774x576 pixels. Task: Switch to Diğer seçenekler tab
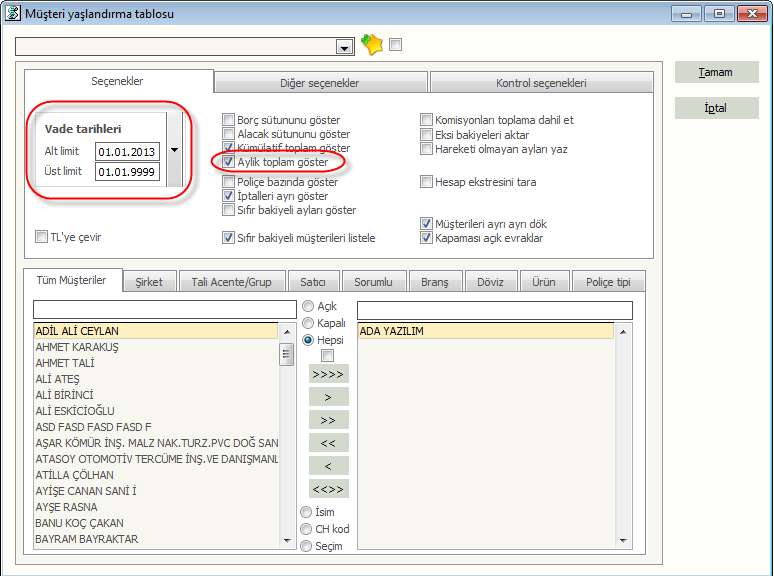[320, 83]
